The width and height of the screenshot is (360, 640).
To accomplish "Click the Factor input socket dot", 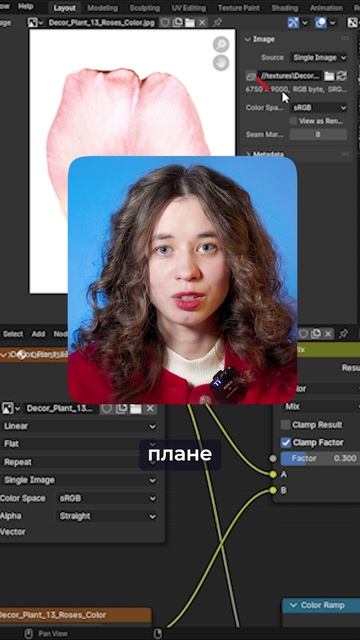I will (x=273, y=458).
